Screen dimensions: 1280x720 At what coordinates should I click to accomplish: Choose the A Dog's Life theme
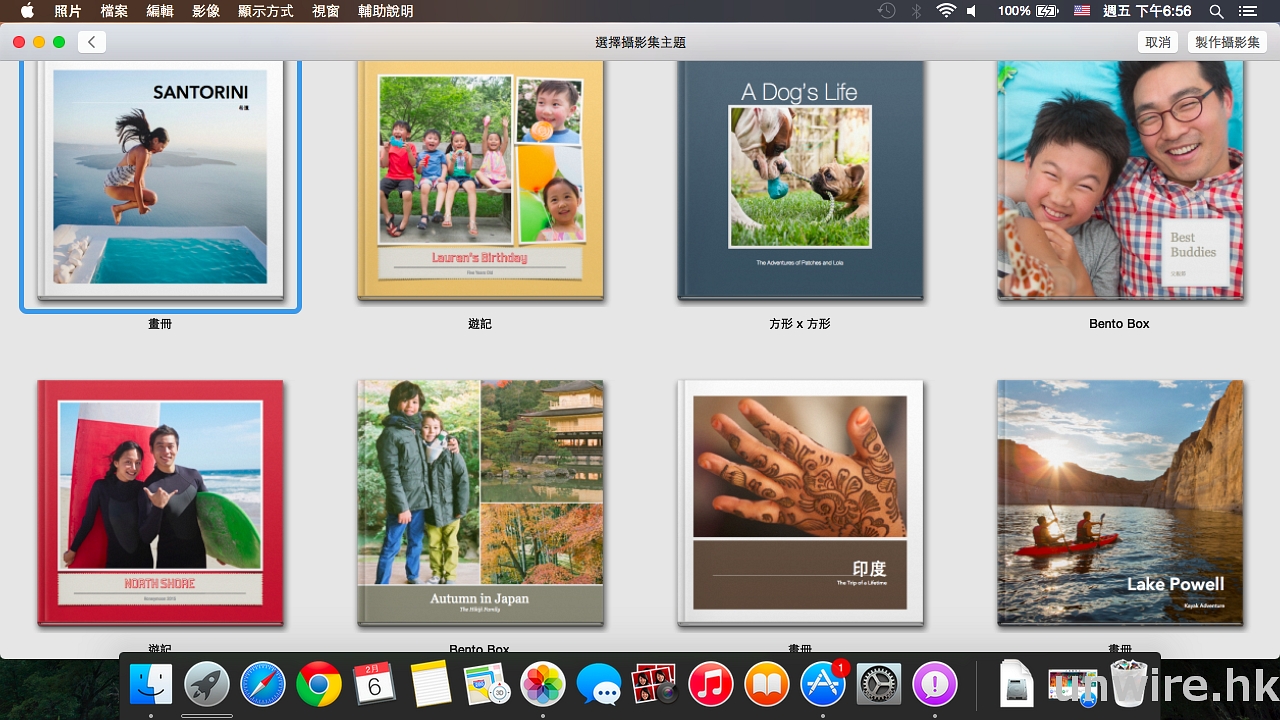(800, 180)
